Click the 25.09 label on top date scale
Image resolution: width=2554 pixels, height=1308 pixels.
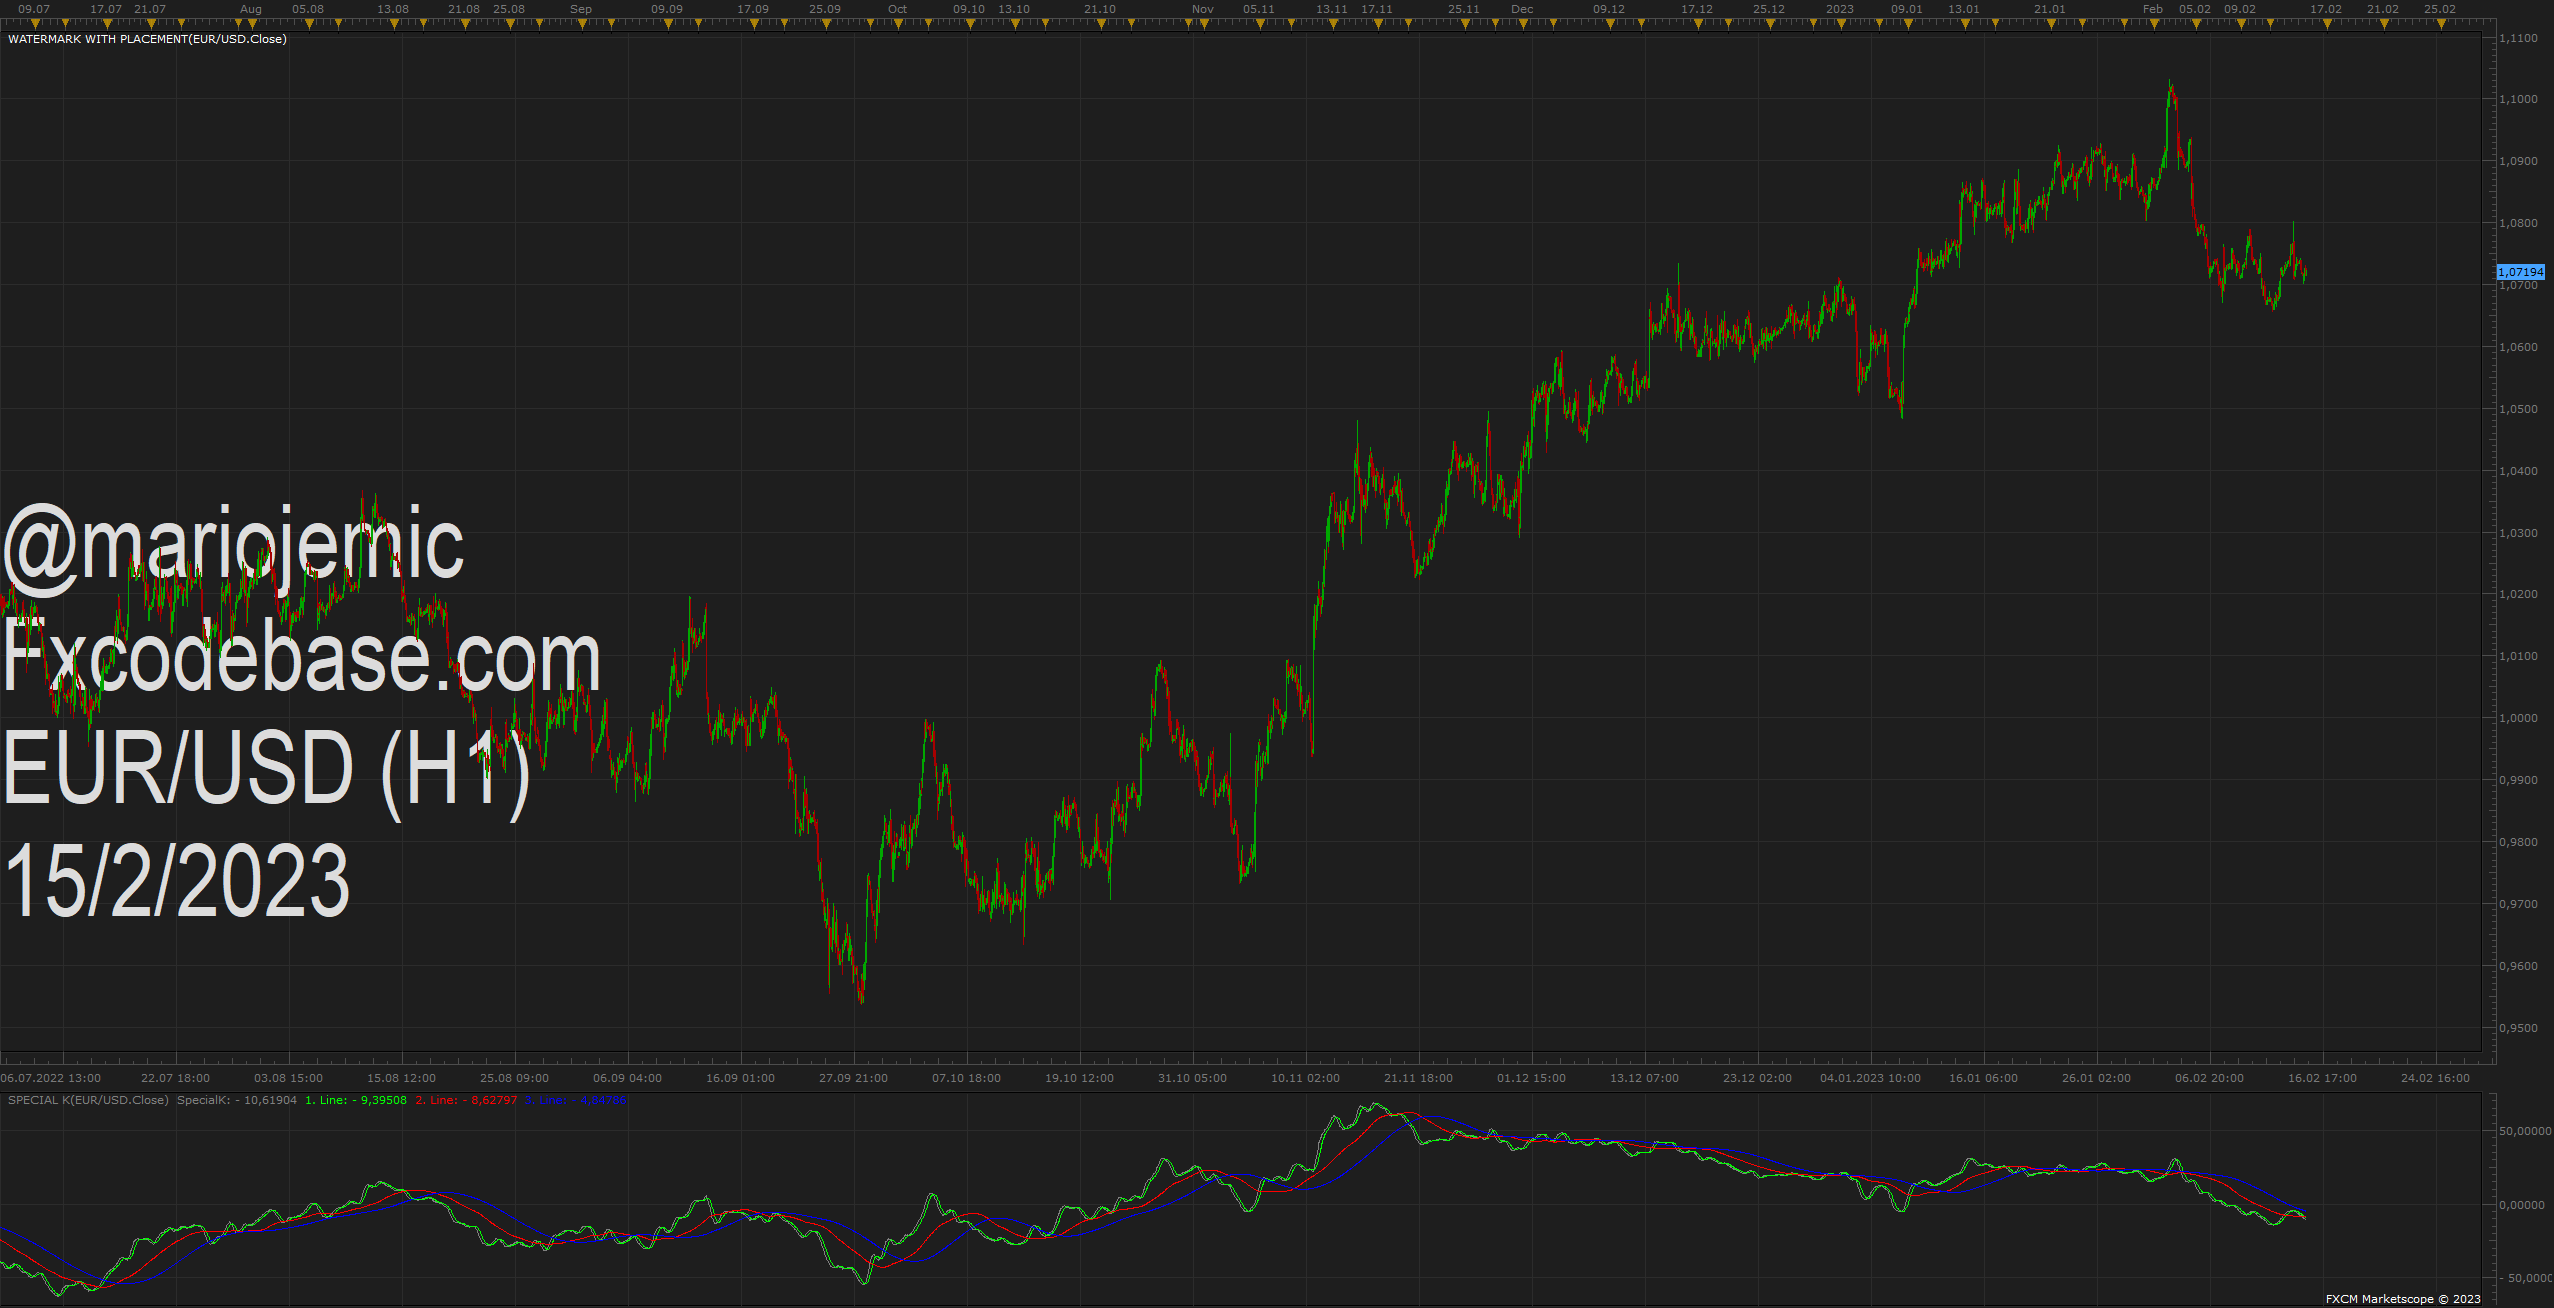click(x=825, y=9)
